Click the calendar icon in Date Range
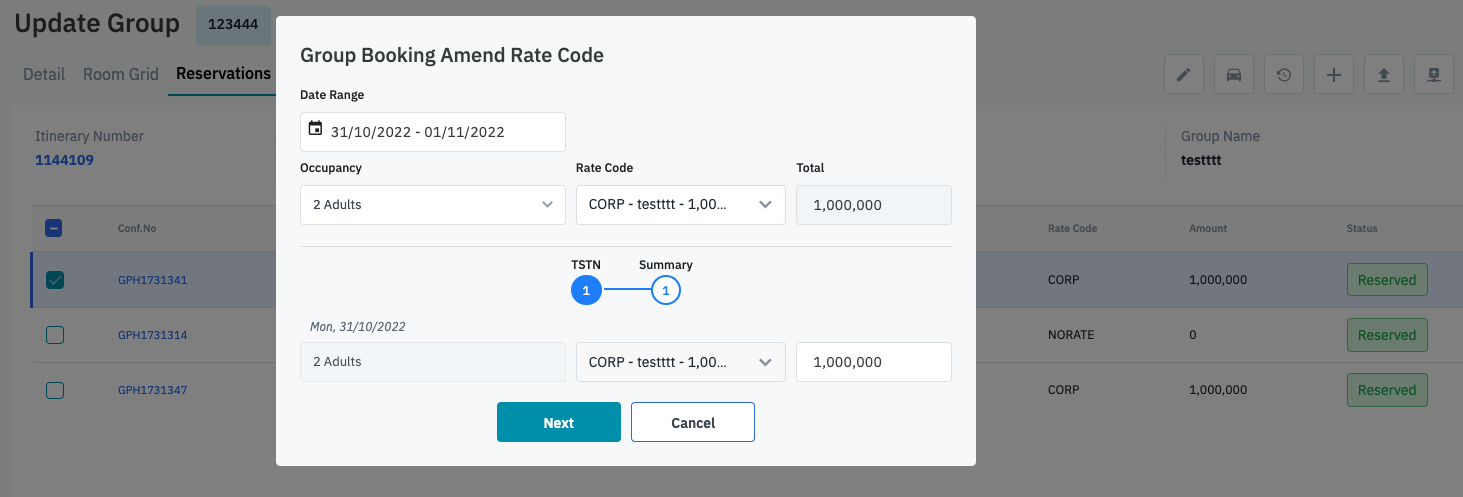1463x497 pixels. 316,129
